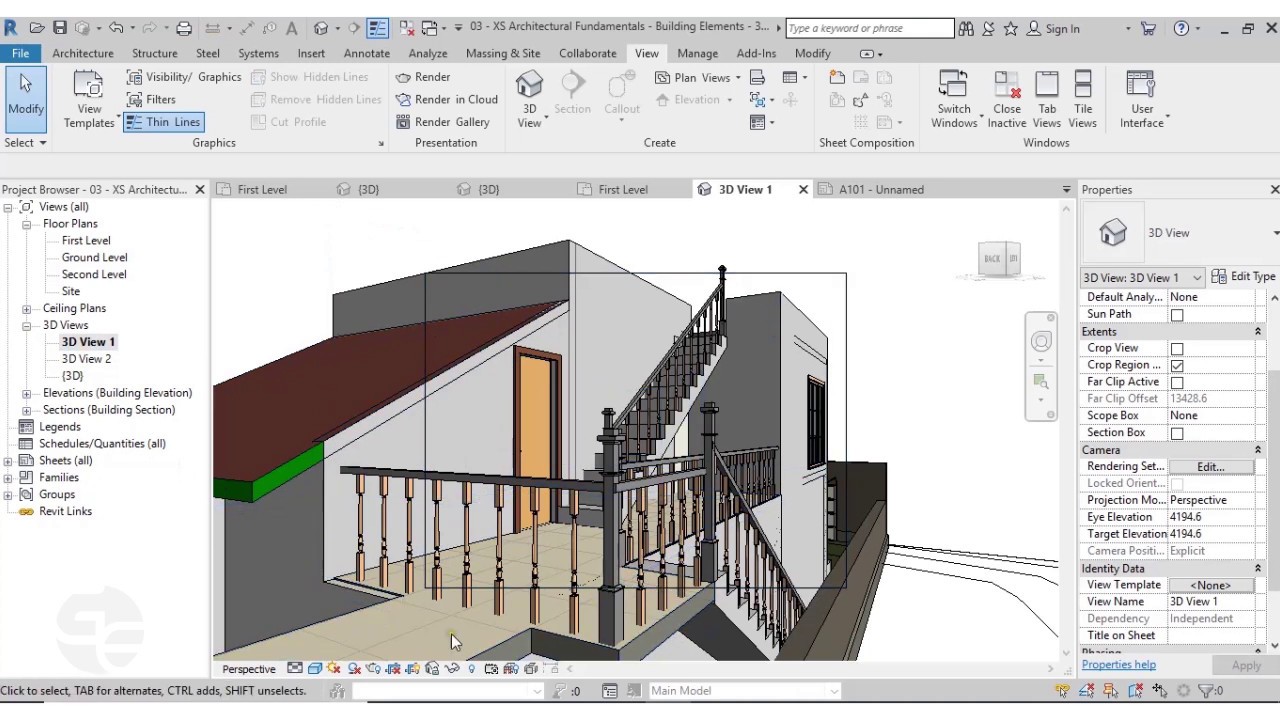Screen dimensions: 1280x720
Task: Click the Communication Center satellite icon
Action: (x=988, y=29)
